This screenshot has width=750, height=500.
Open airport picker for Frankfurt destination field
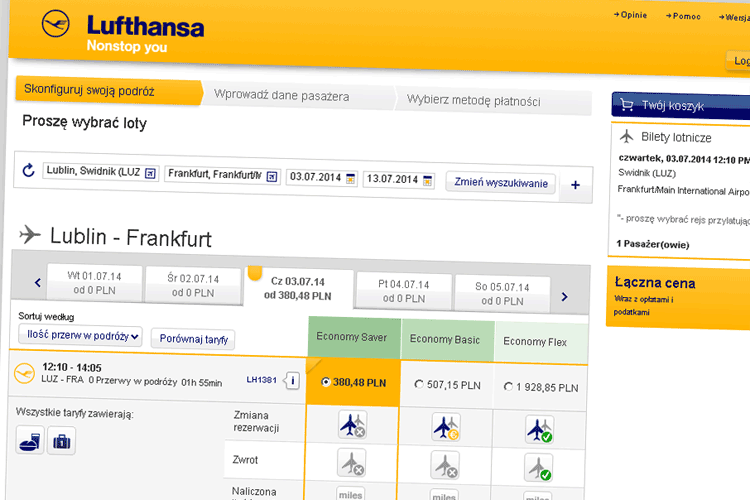(x=272, y=177)
